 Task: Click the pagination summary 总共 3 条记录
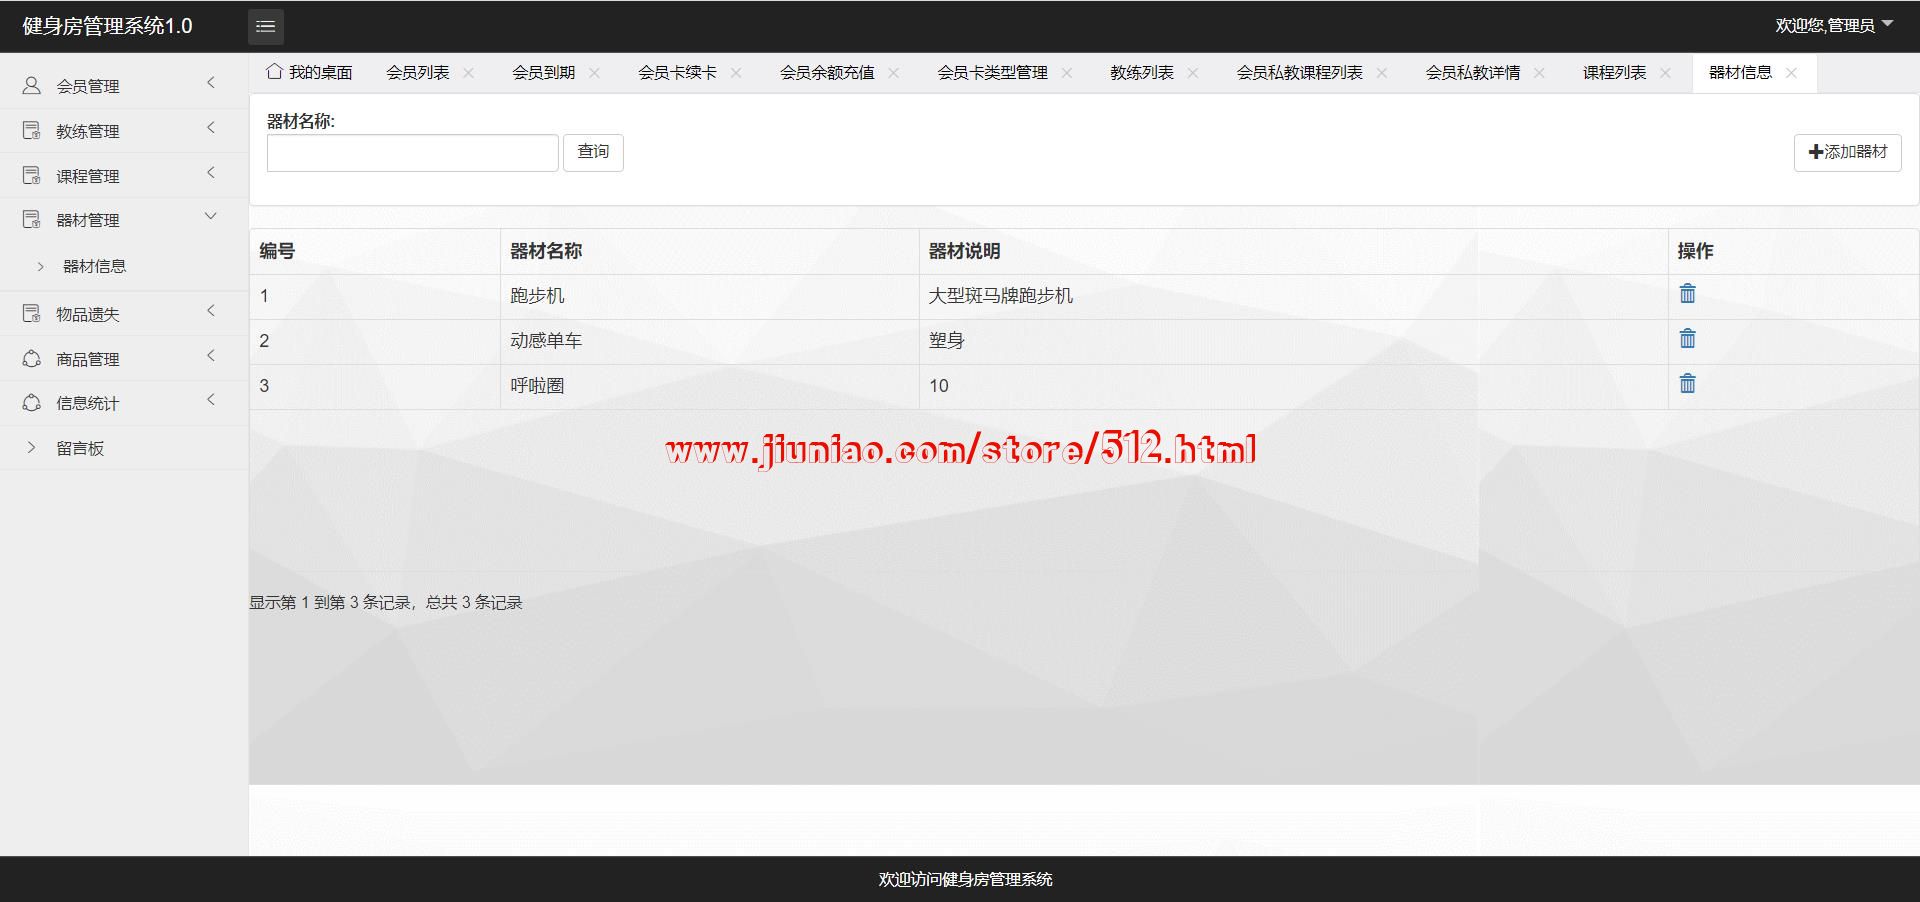(474, 602)
